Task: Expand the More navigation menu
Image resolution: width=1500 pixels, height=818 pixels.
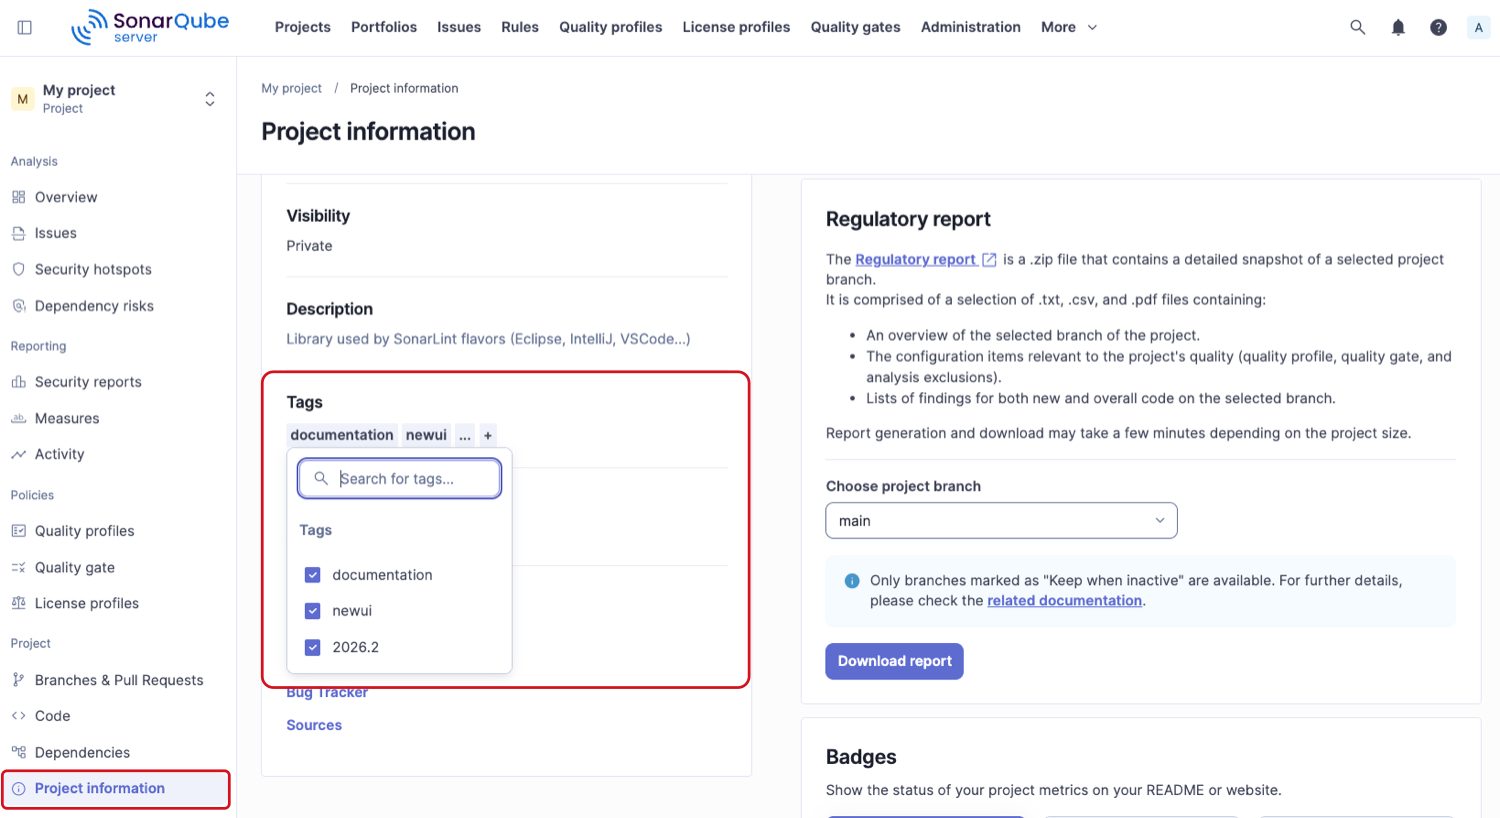Action: [x=1067, y=27]
